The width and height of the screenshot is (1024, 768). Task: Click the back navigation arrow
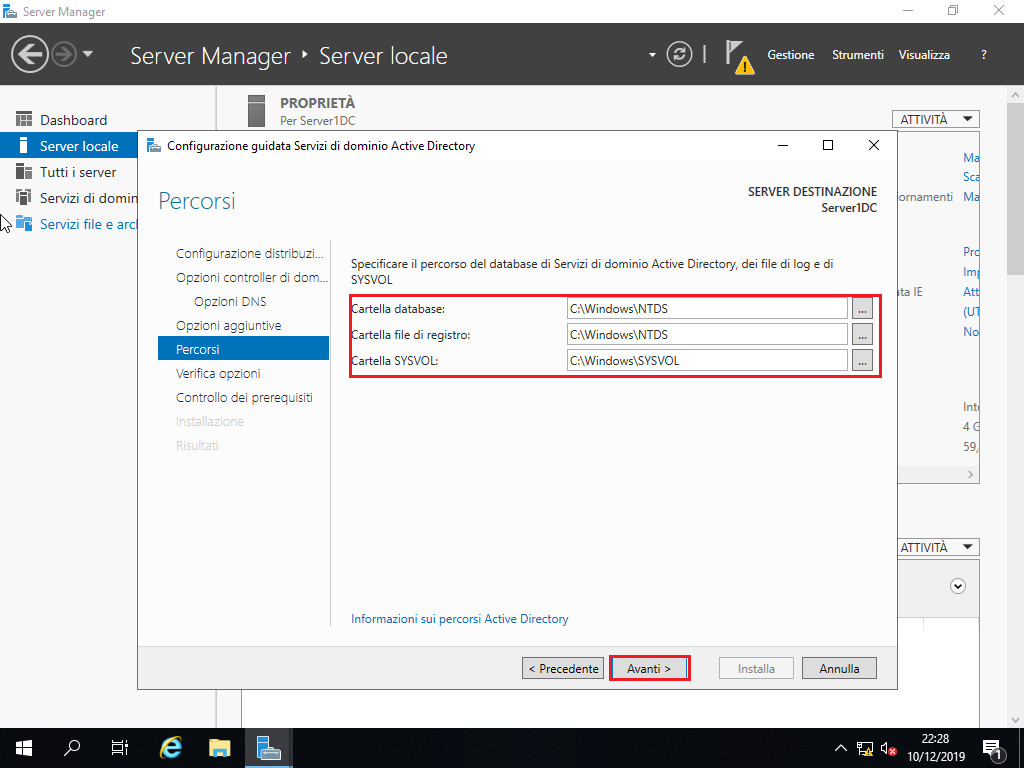[30, 53]
